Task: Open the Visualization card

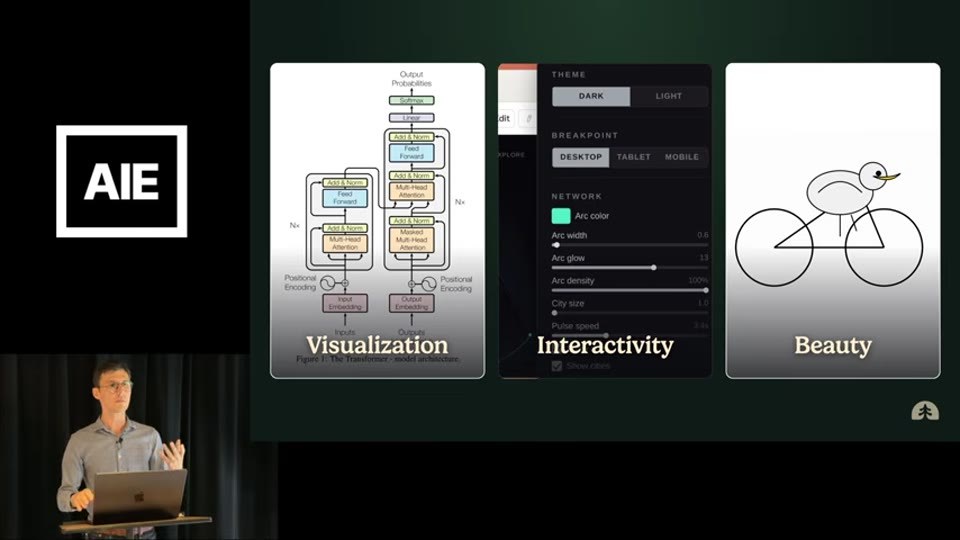Action: click(x=377, y=220)
